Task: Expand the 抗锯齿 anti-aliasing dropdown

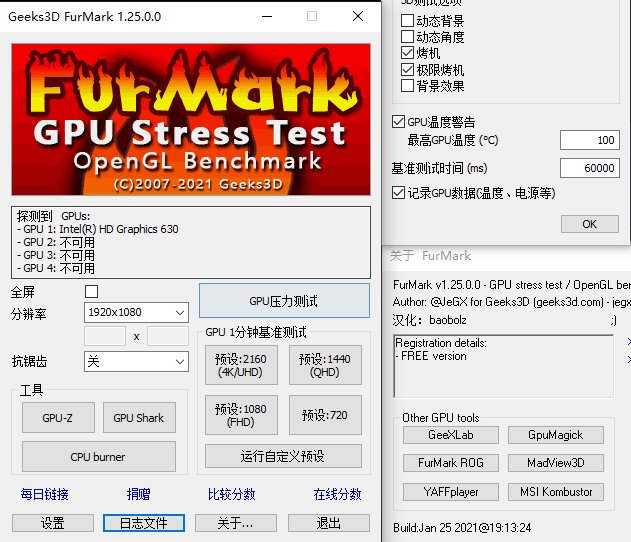Action: (x=136, y=361)
